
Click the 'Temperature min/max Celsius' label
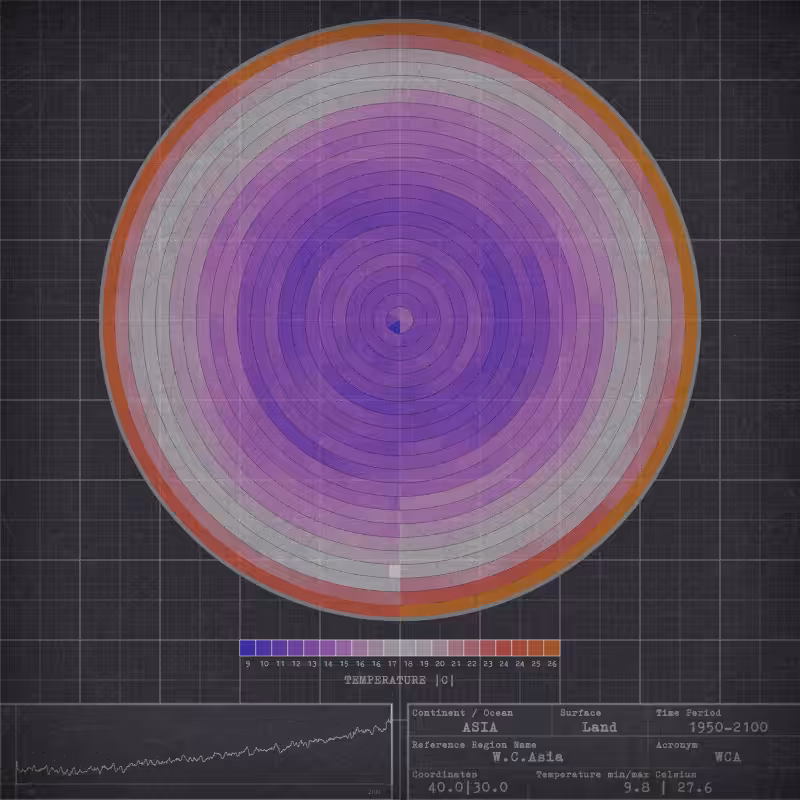[616, 774]
